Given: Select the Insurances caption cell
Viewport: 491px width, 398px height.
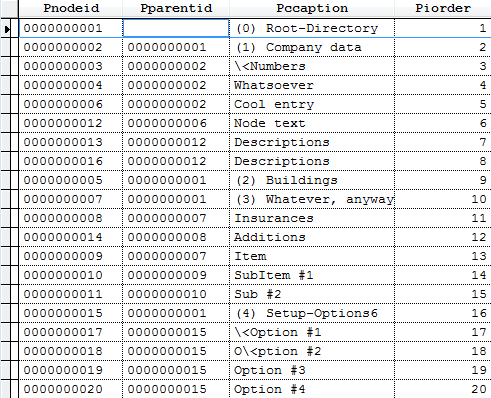Looking at the screenshot, I should click(312, 218).
